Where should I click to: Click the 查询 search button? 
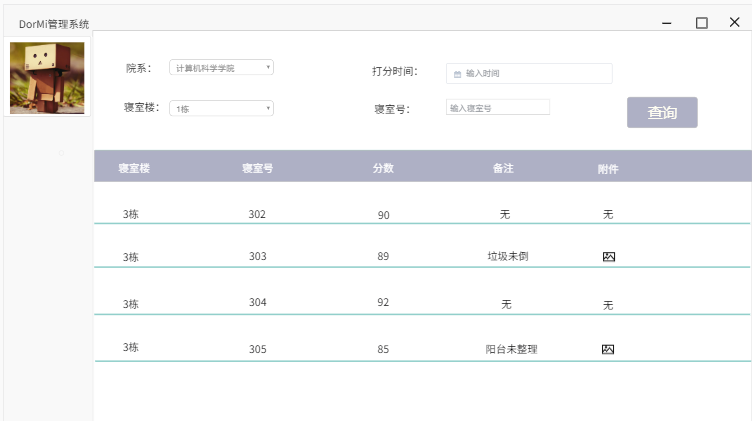coord(662,113)
